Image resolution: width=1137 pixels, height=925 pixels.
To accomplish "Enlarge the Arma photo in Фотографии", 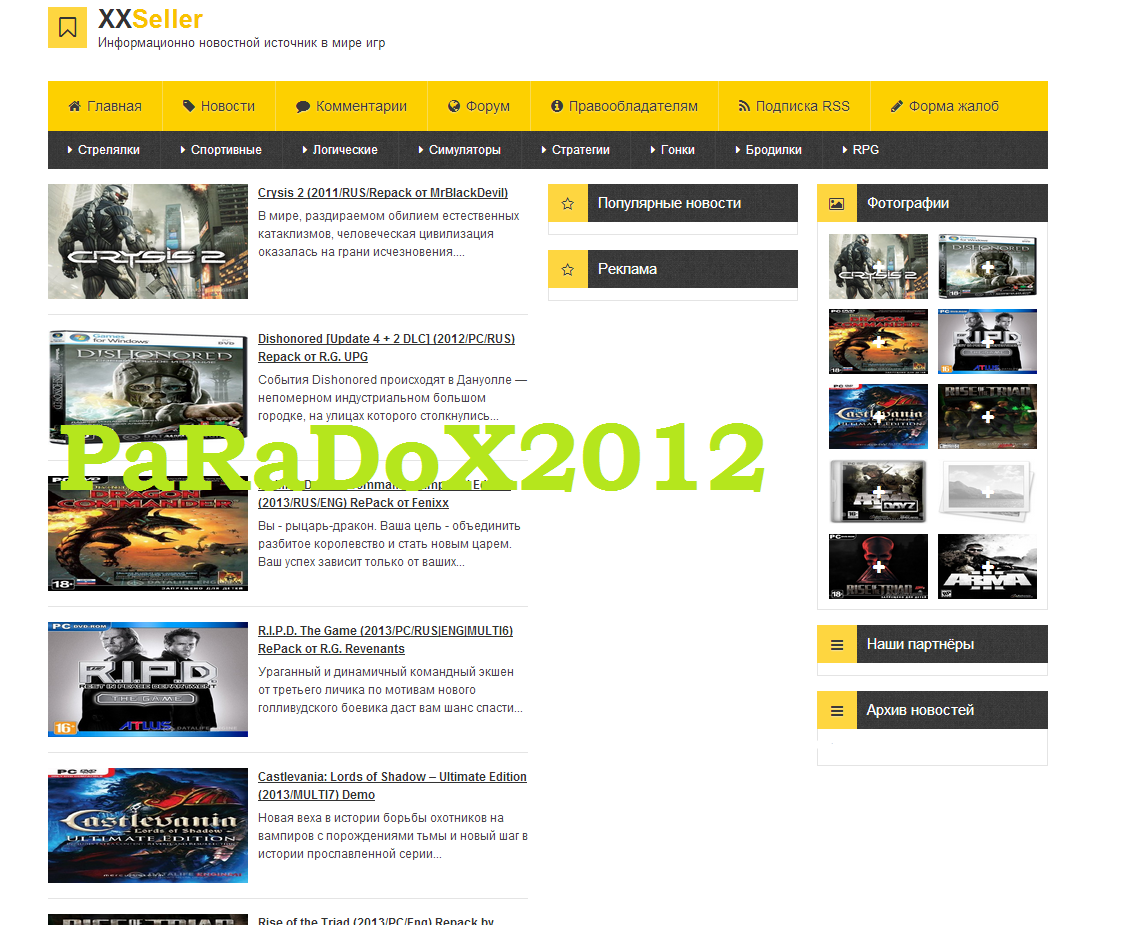I will [988, 567].
